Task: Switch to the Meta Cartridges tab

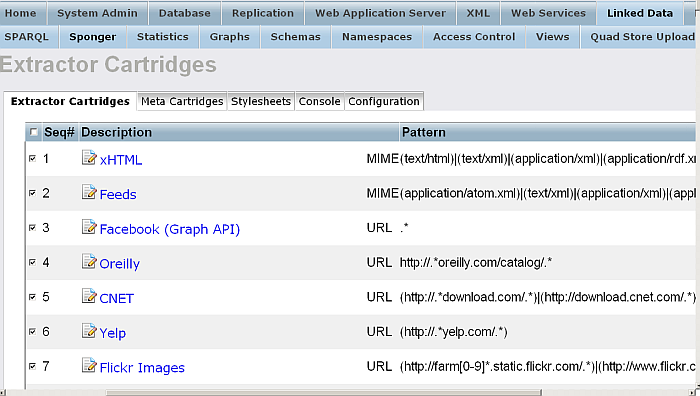Action: pos(182,101)
